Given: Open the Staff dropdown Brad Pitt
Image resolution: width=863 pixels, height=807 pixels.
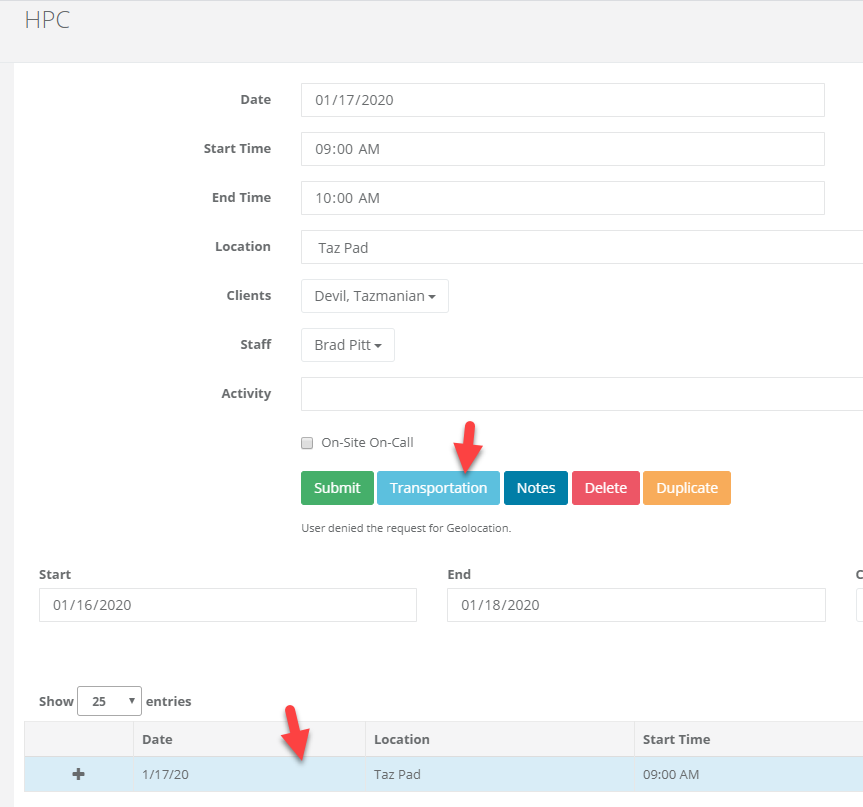Looking at the screenshot, I should 347,345.
